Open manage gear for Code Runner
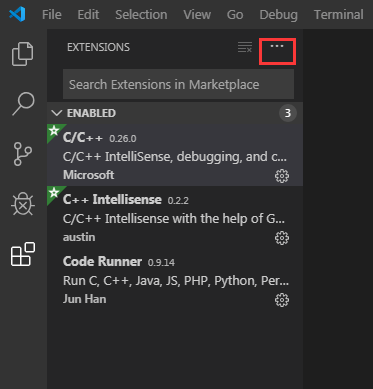The width and height of the screenshot is (373, 389). [282, 300]
